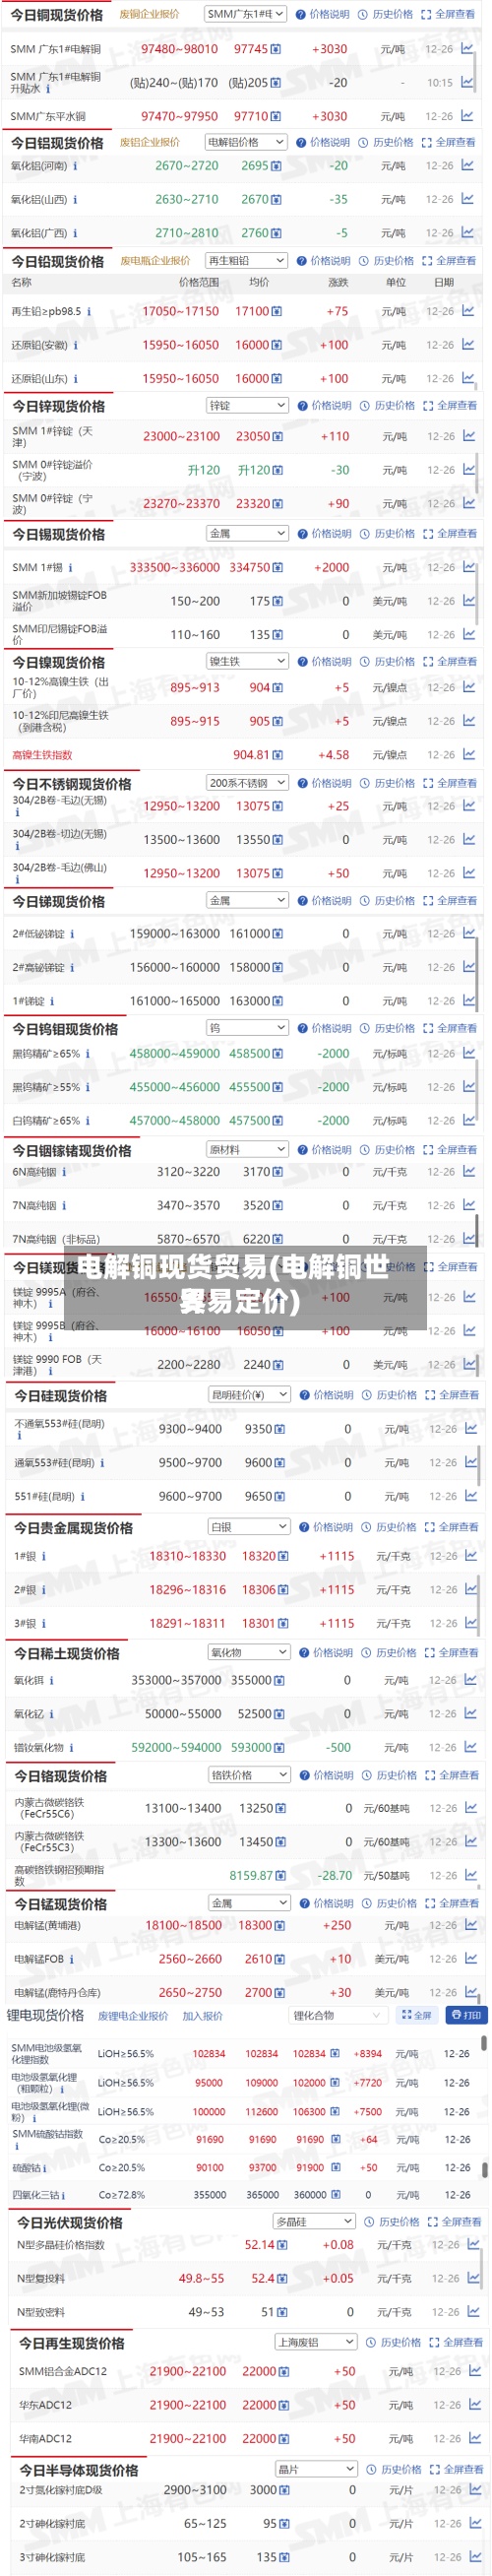The image size is (492, 2576).
Task: Click the 今日铜现货价格 section heading
Action: click(57, 15)
